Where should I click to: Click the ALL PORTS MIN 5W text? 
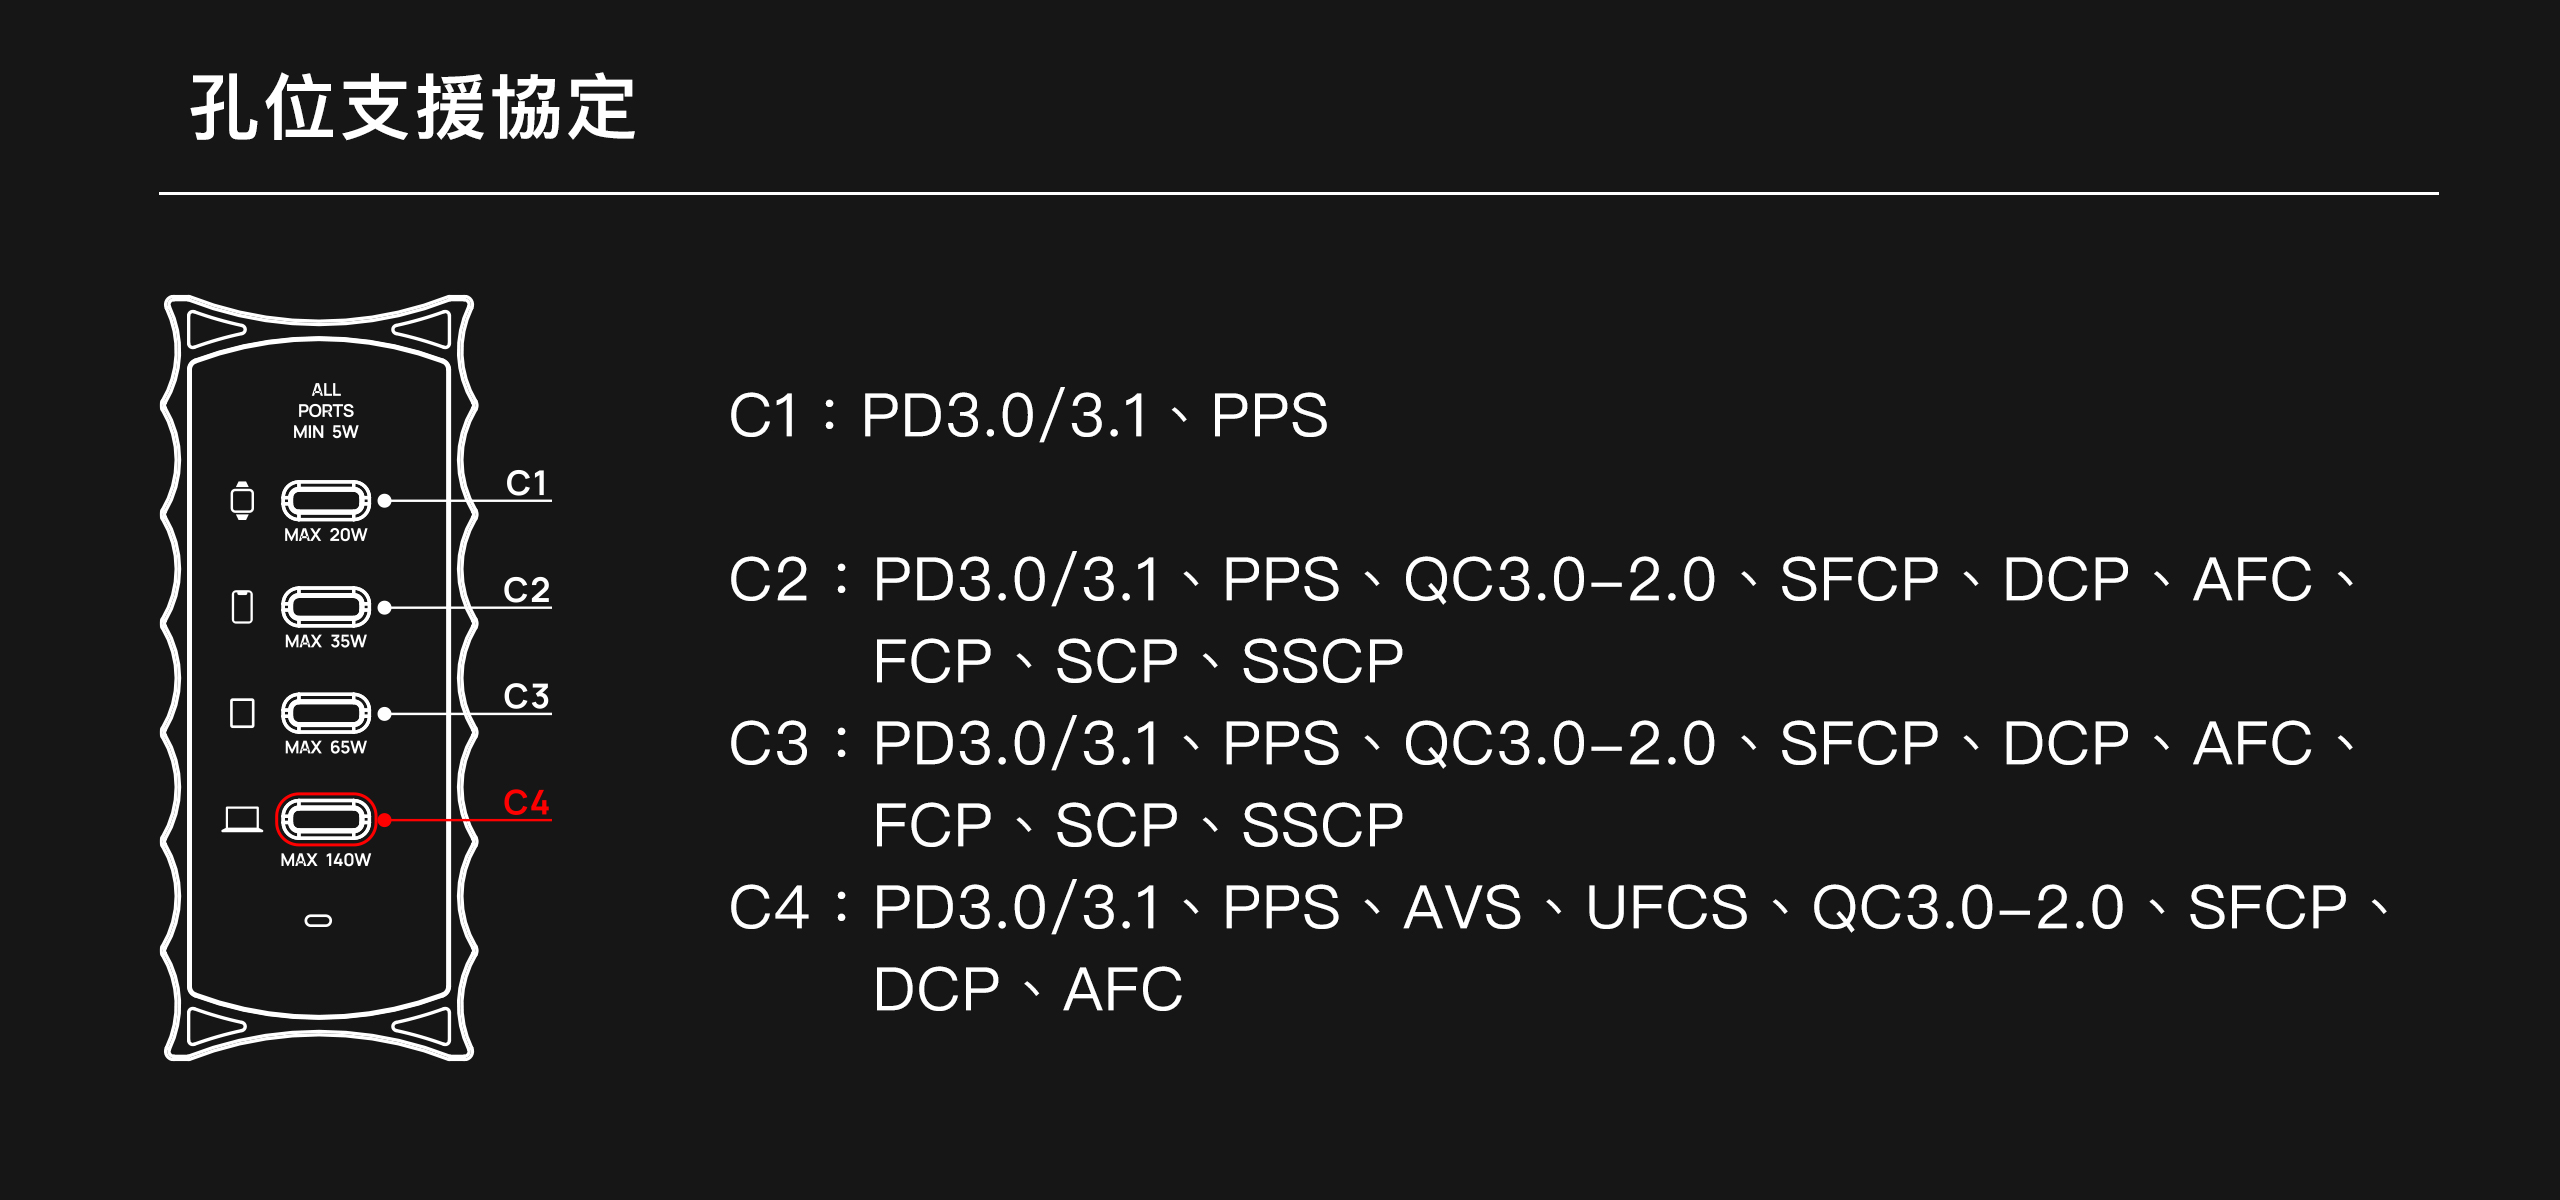(x=325, y=410)
